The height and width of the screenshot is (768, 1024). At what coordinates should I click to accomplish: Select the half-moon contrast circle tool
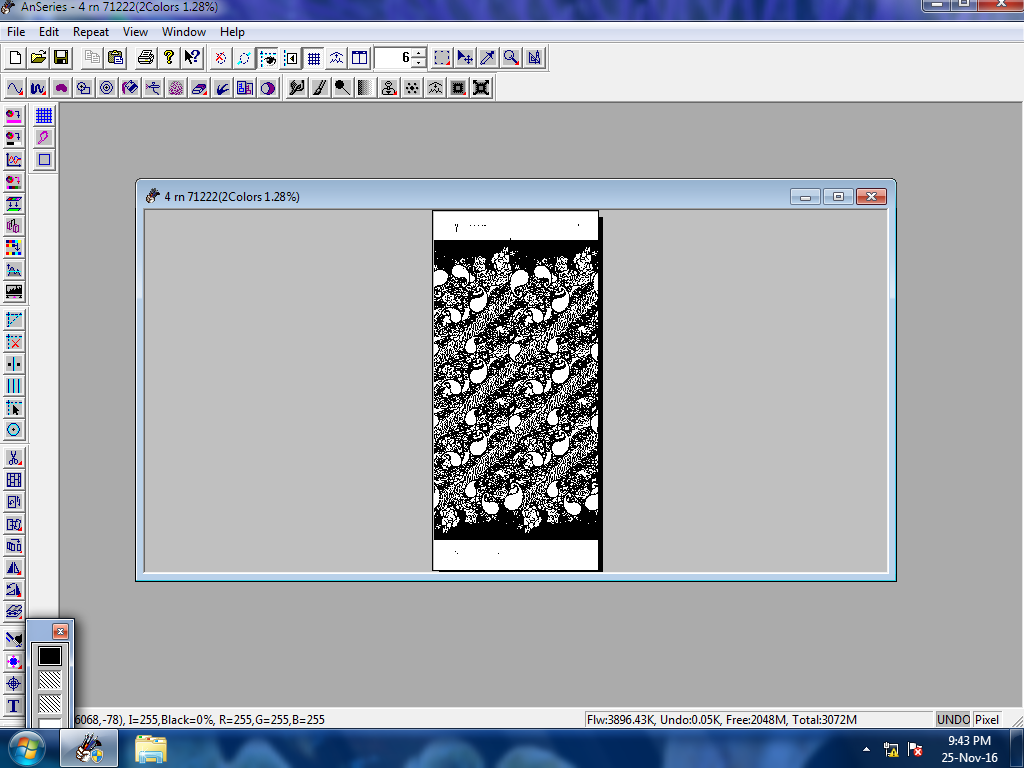click(268, 88)
